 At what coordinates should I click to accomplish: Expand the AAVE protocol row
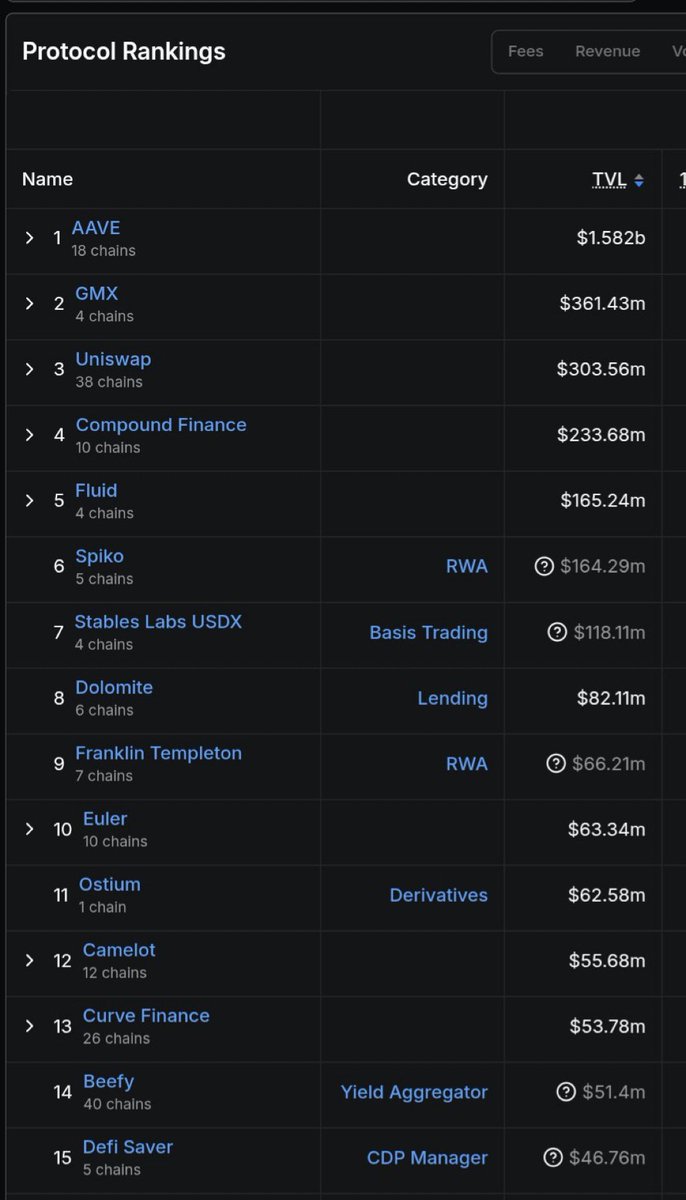coord(30,238)
